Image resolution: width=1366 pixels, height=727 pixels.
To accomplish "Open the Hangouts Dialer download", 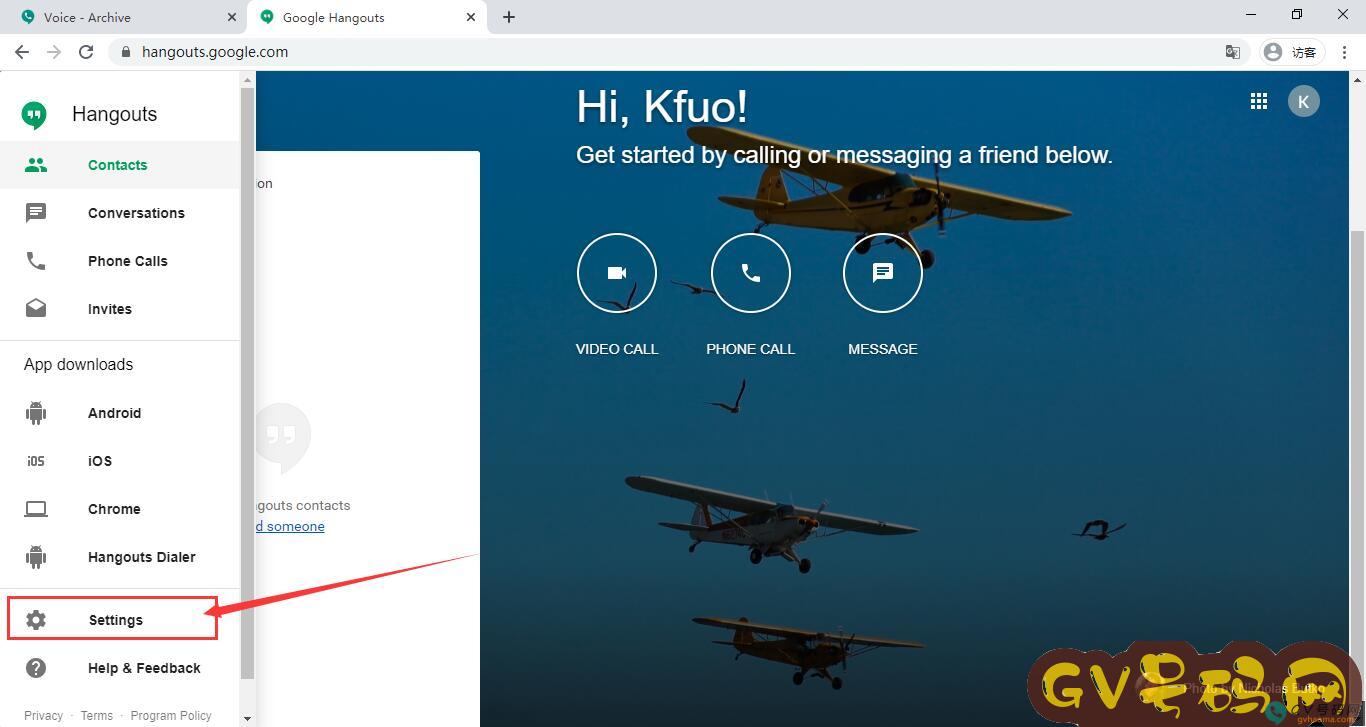I will [141, 557].
